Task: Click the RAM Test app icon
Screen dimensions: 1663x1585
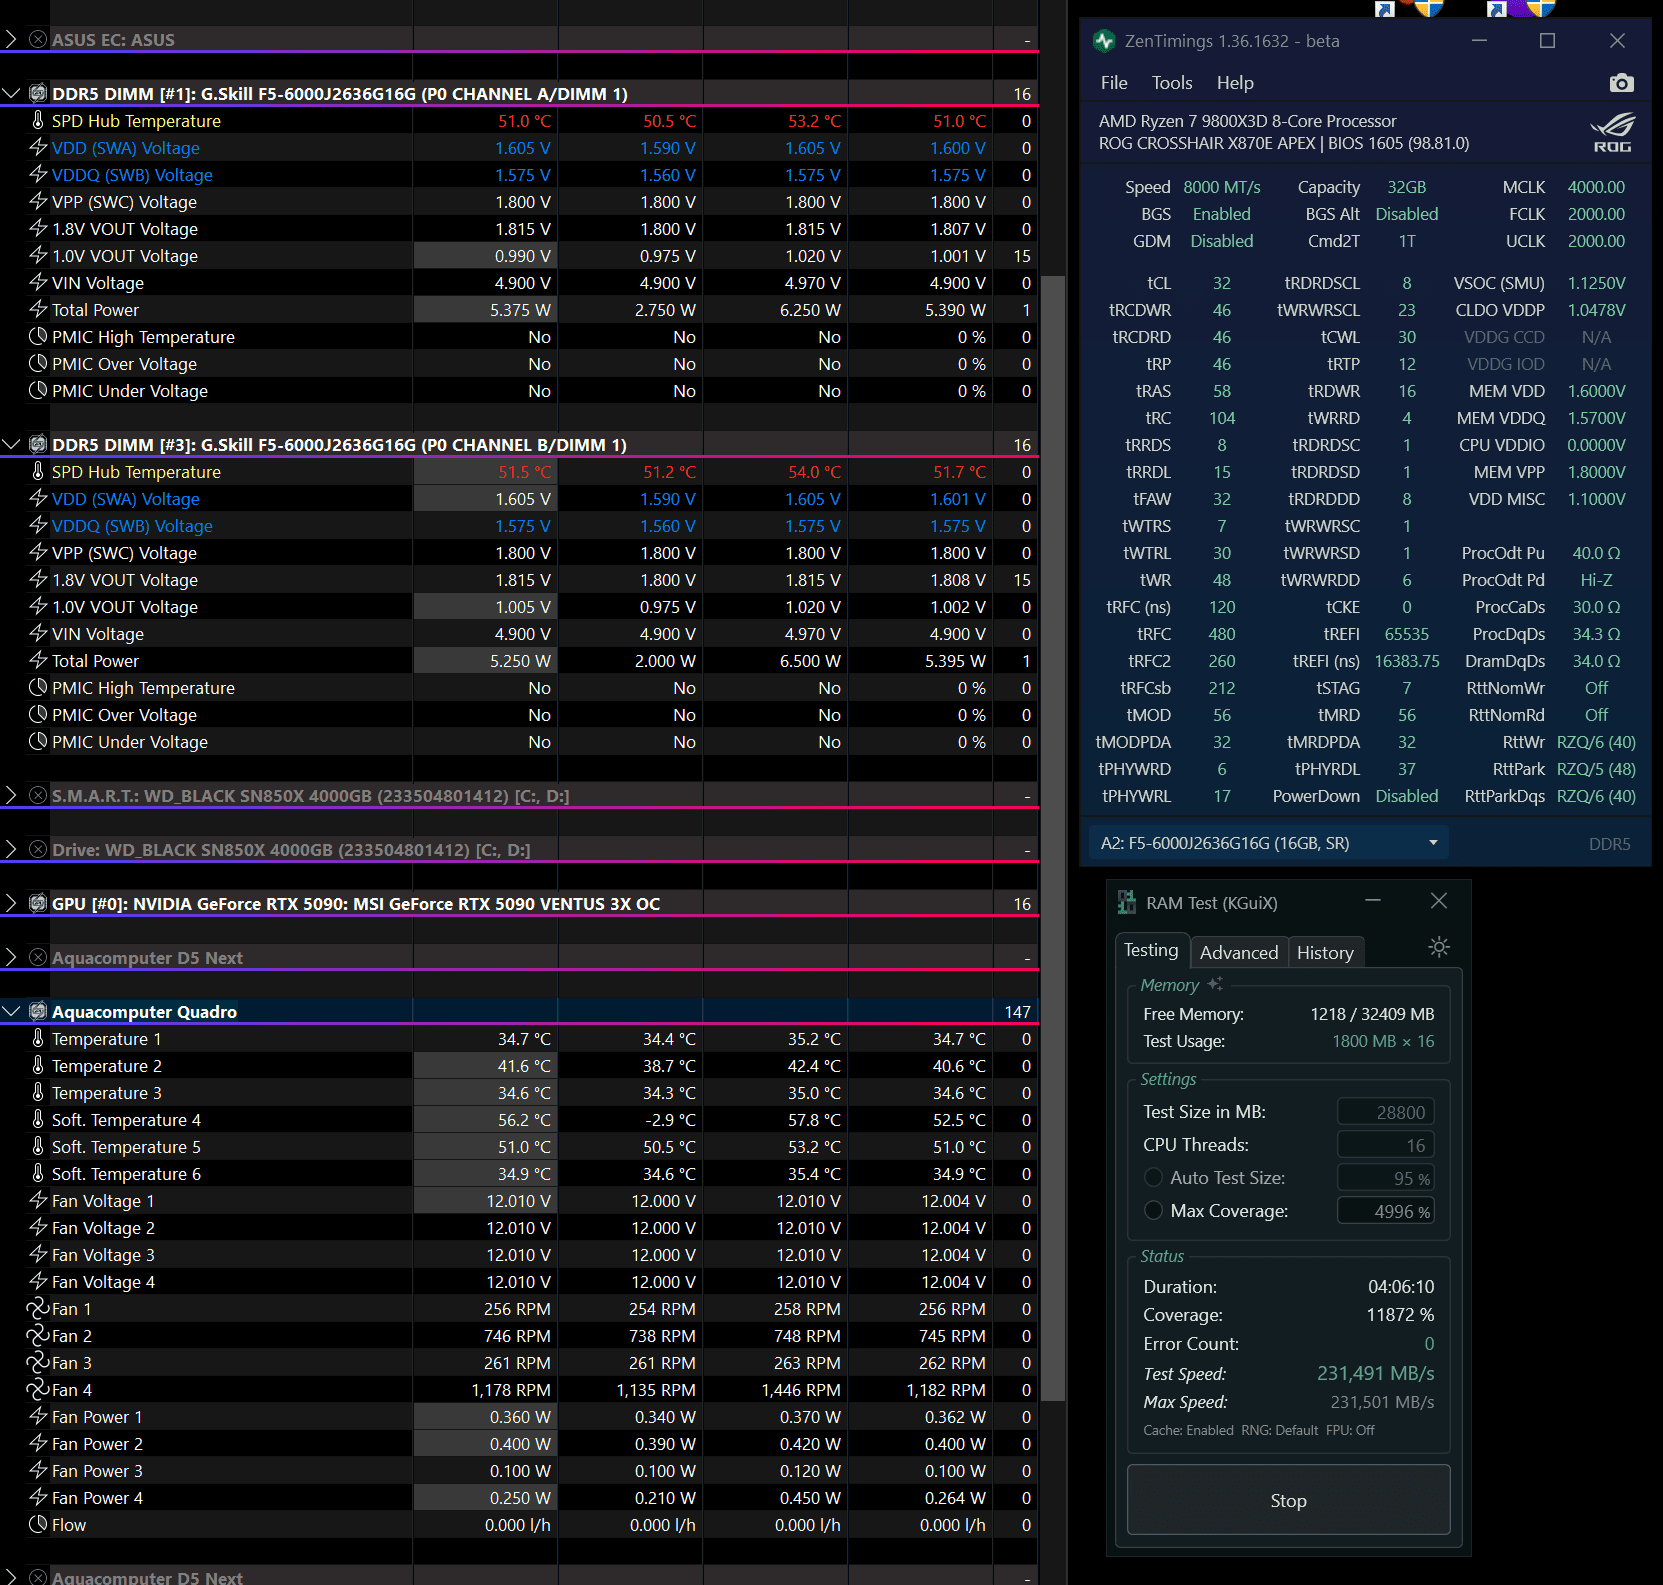Action: pyautogui.click(x=1127, y=902)
